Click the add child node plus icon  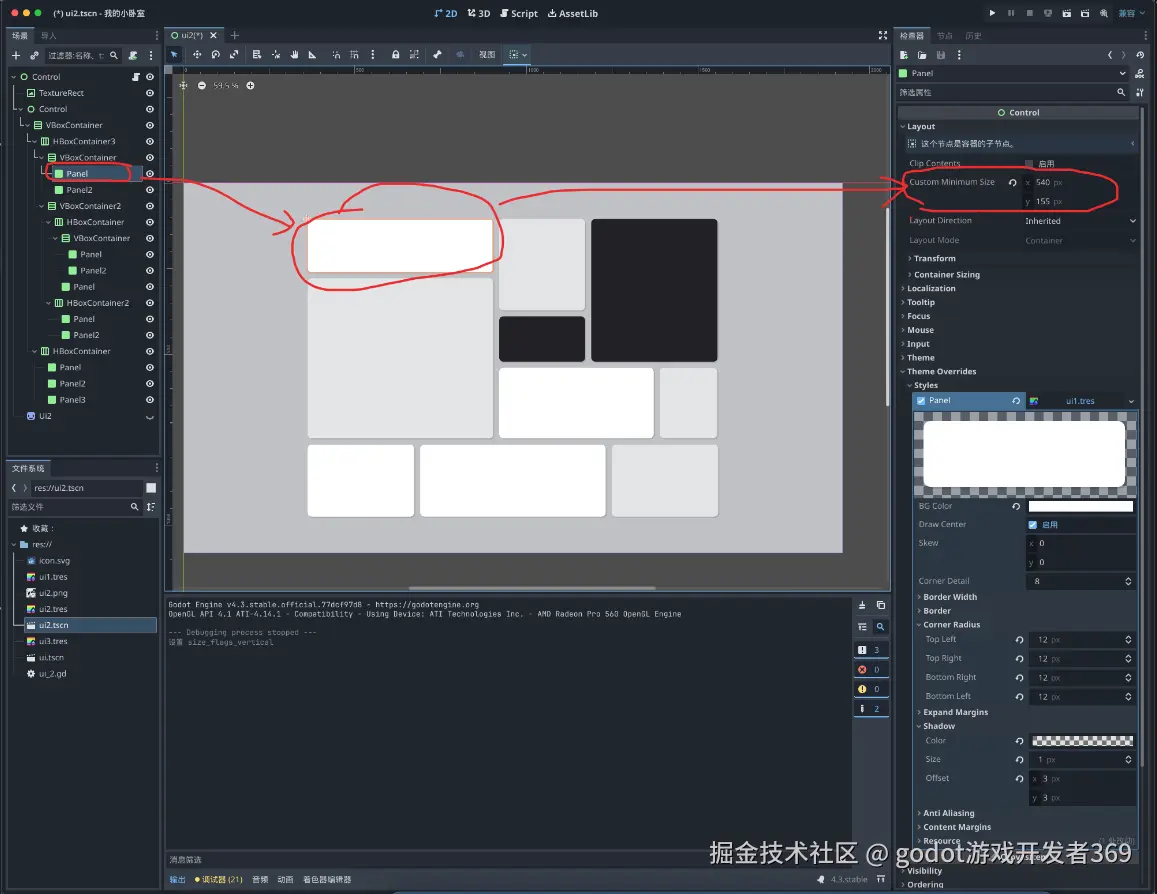tap(15, 55)
